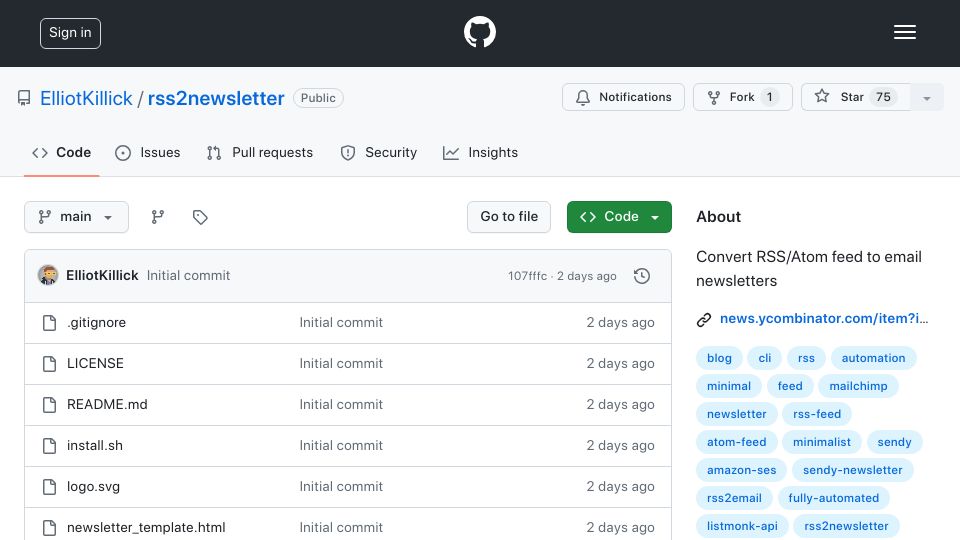Click the Sign in button
The height and width of the screenshot is (540, 960).
coord(70,33)
